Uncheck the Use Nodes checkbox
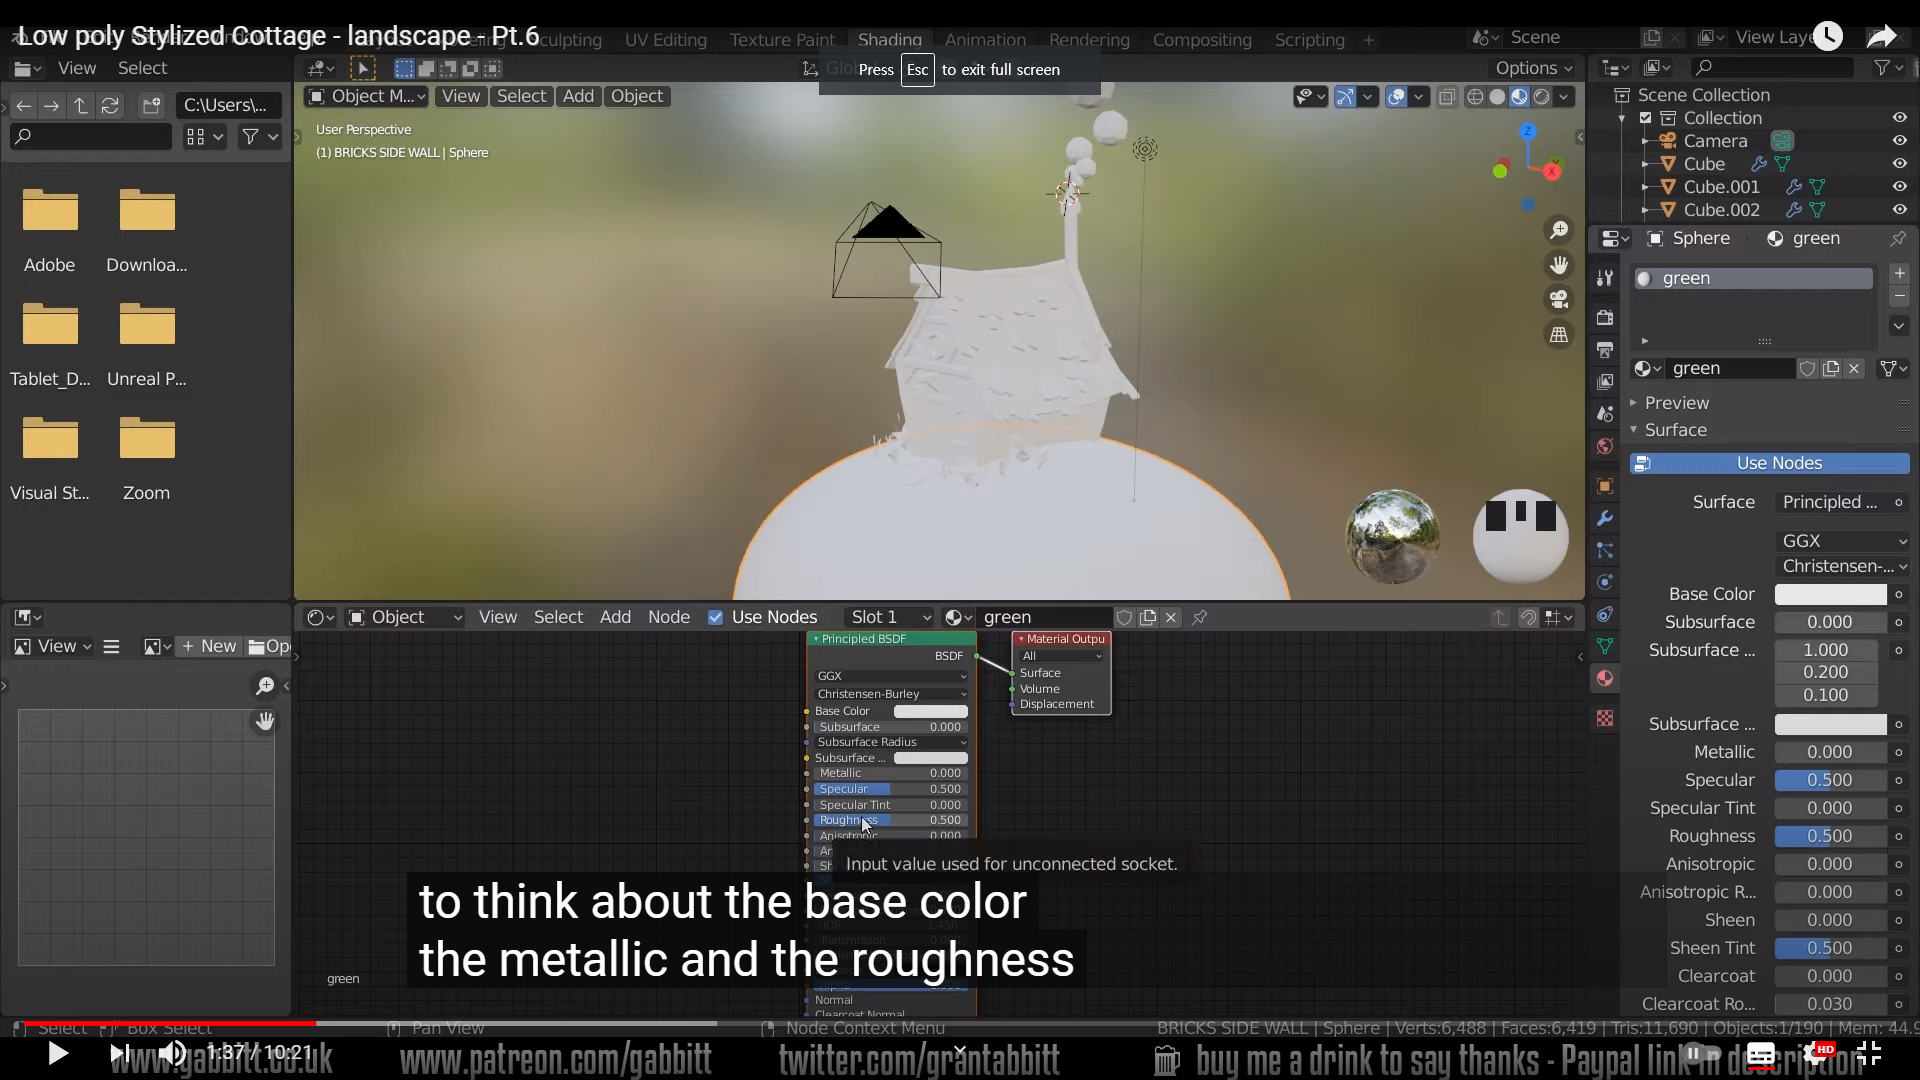 click(715, 617)
